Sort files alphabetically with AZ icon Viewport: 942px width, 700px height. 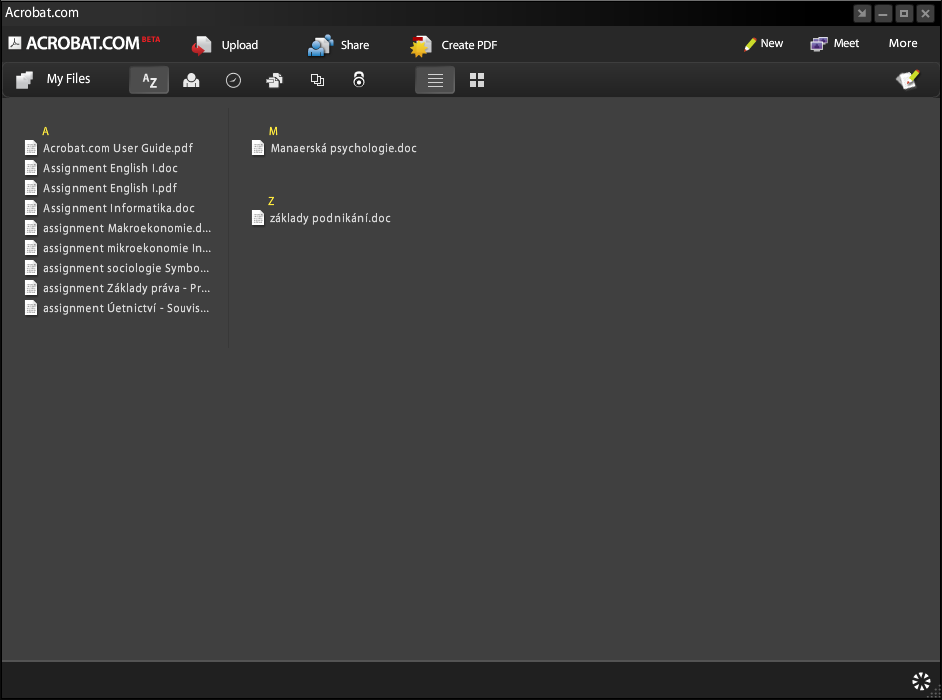[149, 80]
